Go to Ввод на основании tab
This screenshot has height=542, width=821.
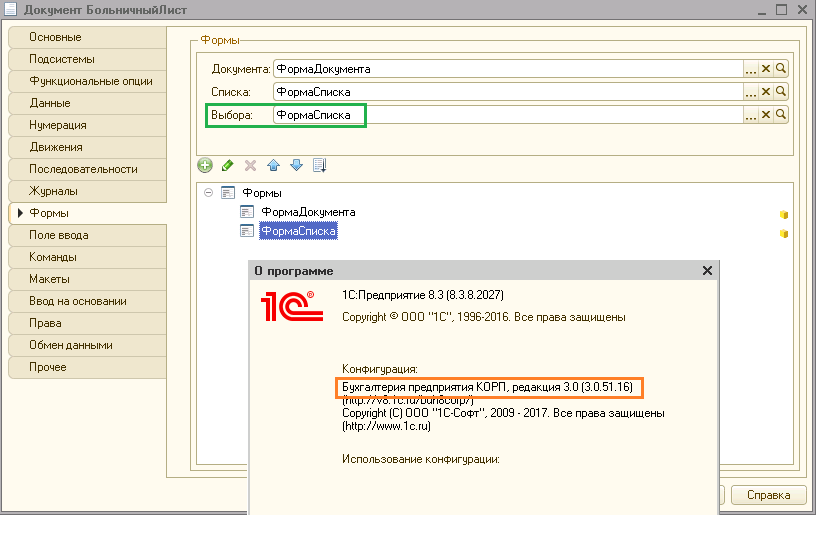[x=88, y=301]
